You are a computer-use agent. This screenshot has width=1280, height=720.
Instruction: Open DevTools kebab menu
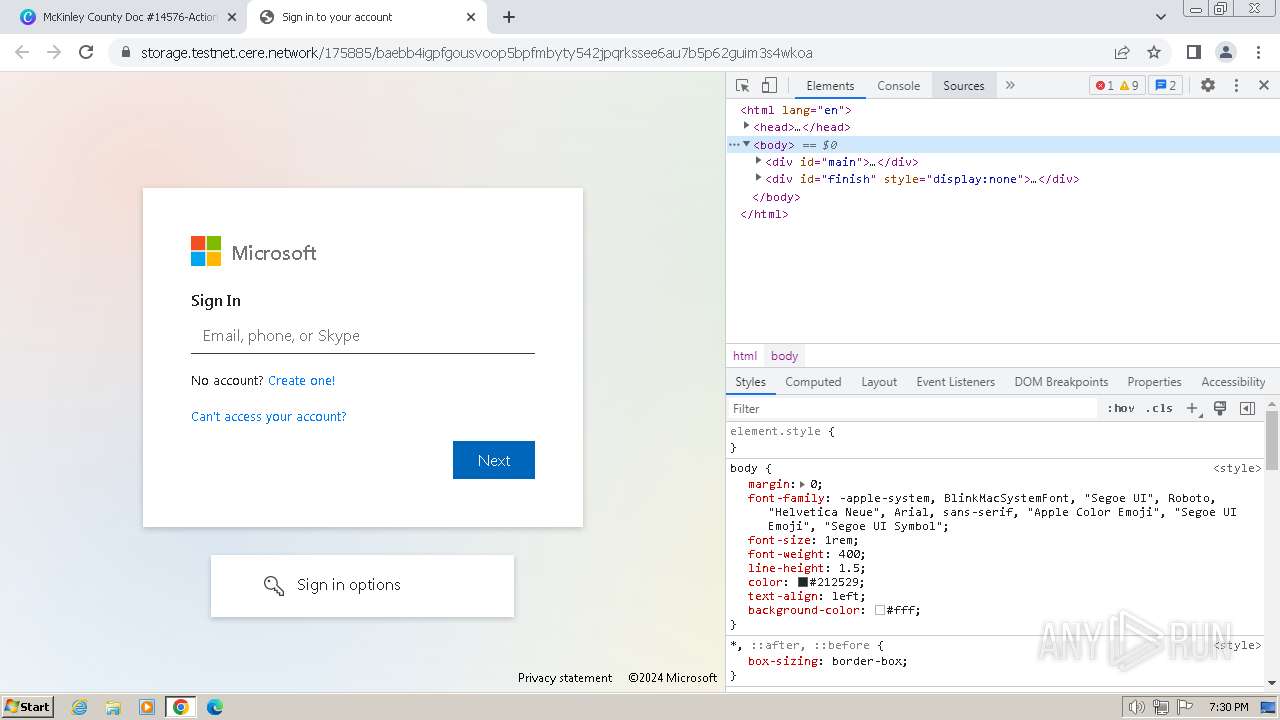pyautogui.click(x=1236, y=86)
